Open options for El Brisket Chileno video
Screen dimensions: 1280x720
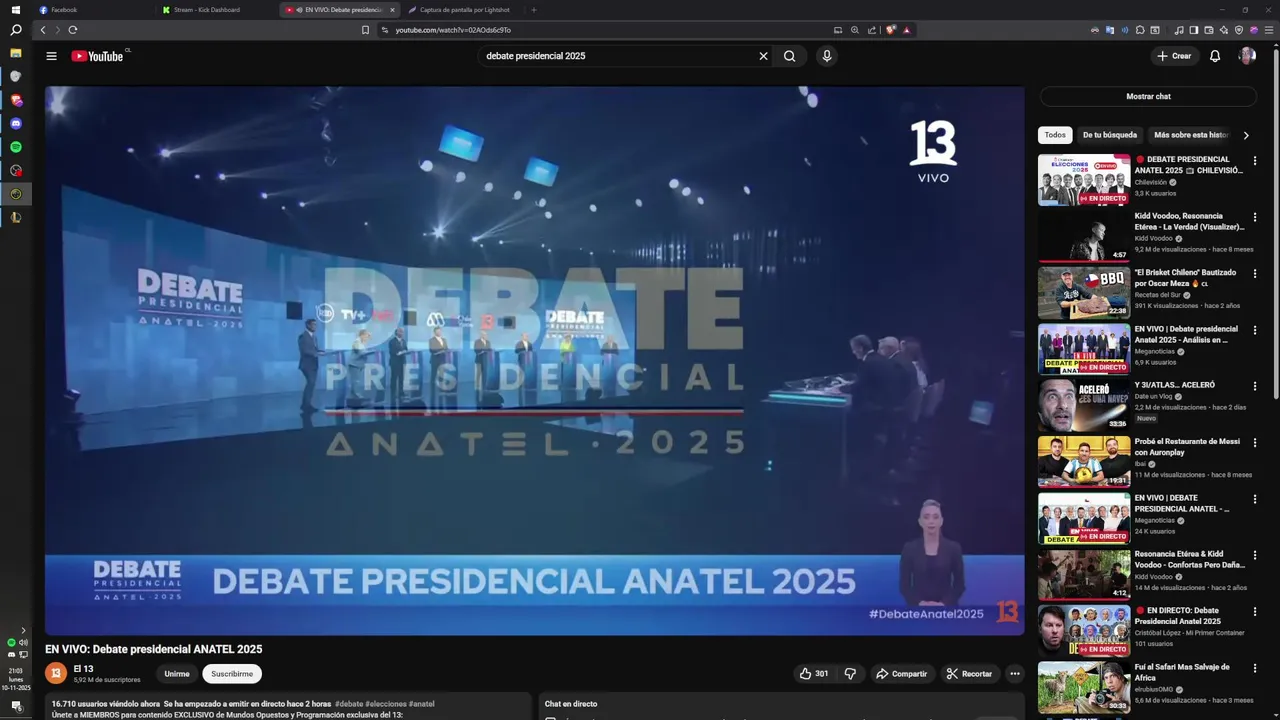(x=1255, y=273)
